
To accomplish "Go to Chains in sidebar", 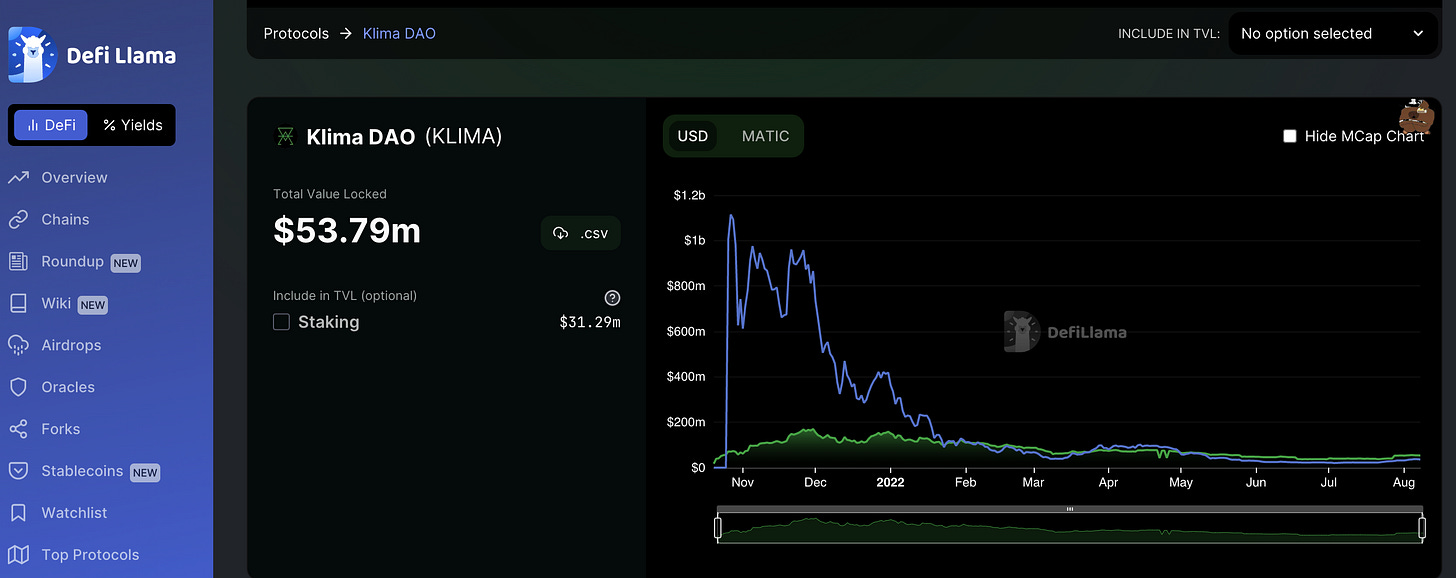I will 65,219.
